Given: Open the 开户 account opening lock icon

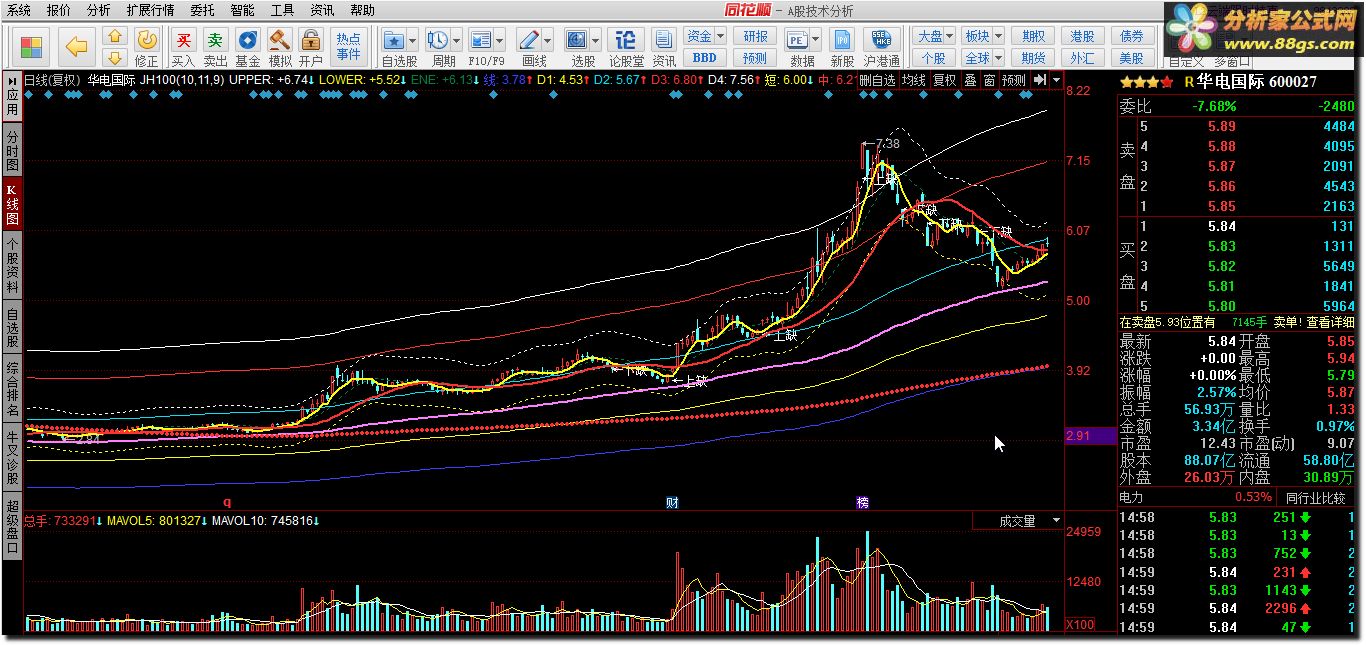Looking at the screenshot, I should 311,47.
